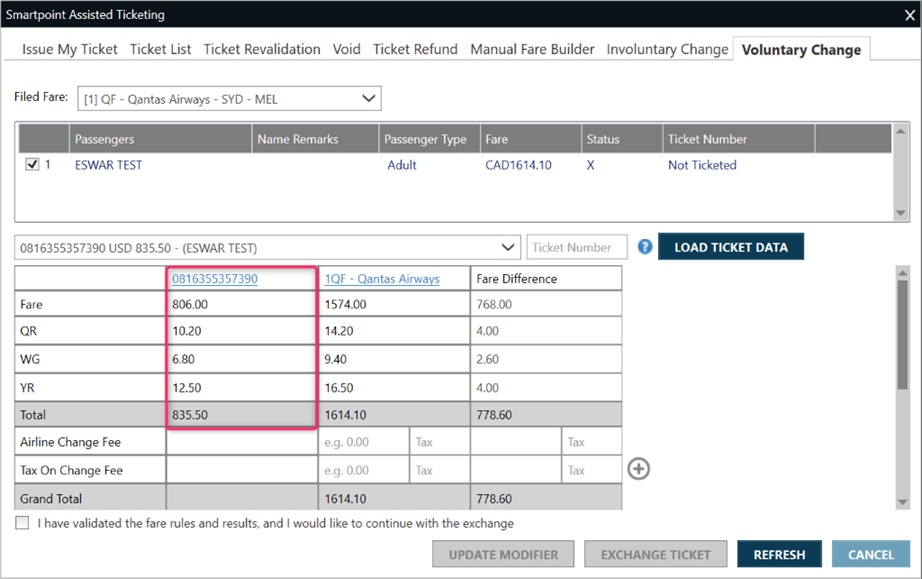The height and width of the screenshot is (579, 922).
Task: Click the REFRESH button
Action: pos(779,554)
